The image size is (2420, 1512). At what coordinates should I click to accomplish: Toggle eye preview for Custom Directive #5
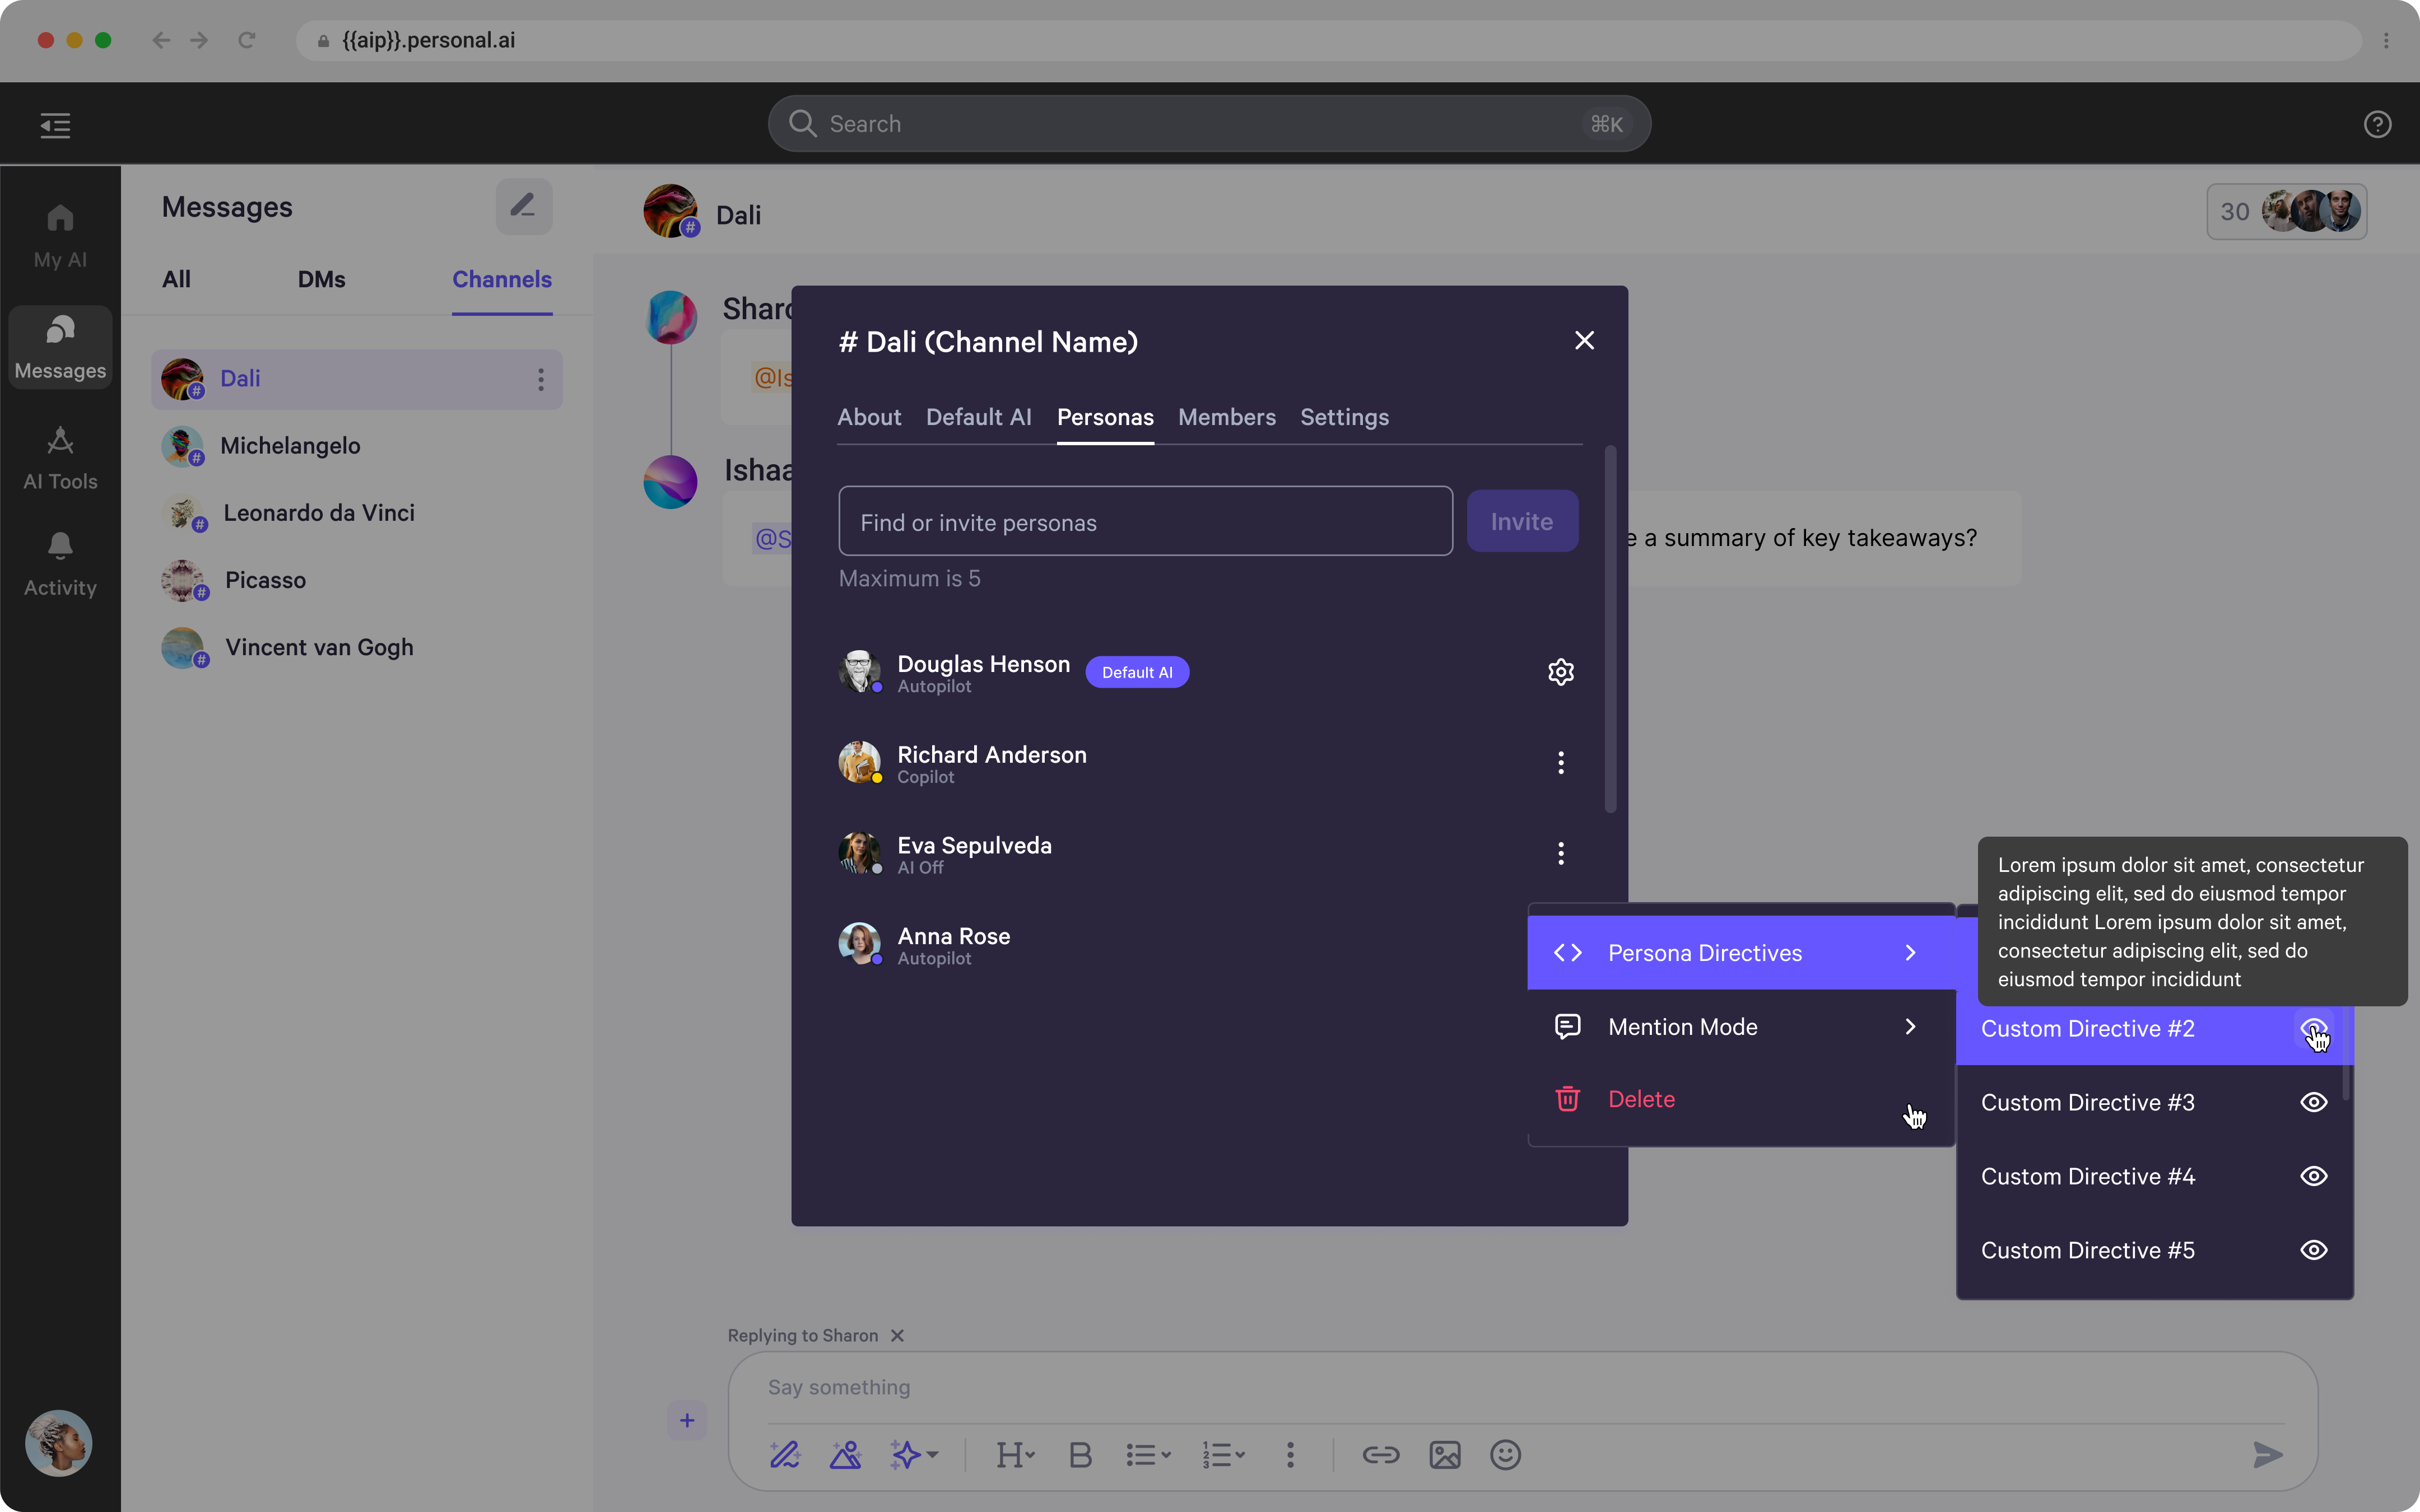[2313, 1250]
